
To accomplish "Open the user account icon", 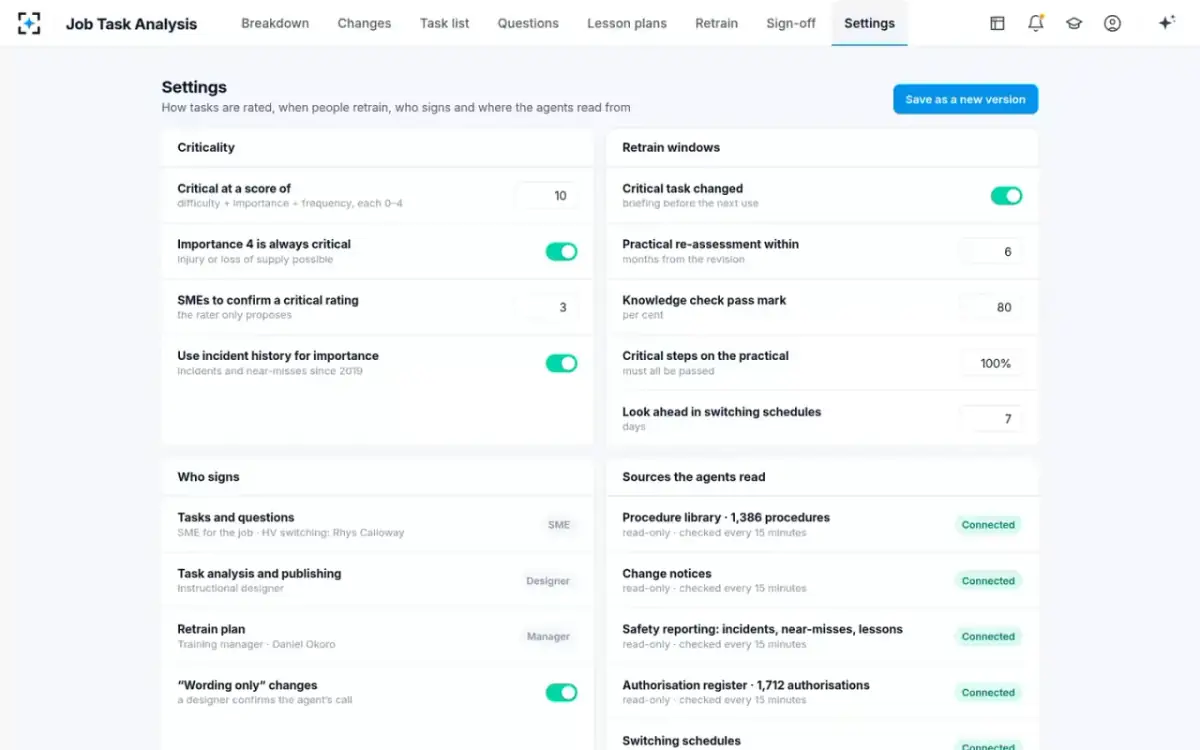I will (x=1112, y=23).
